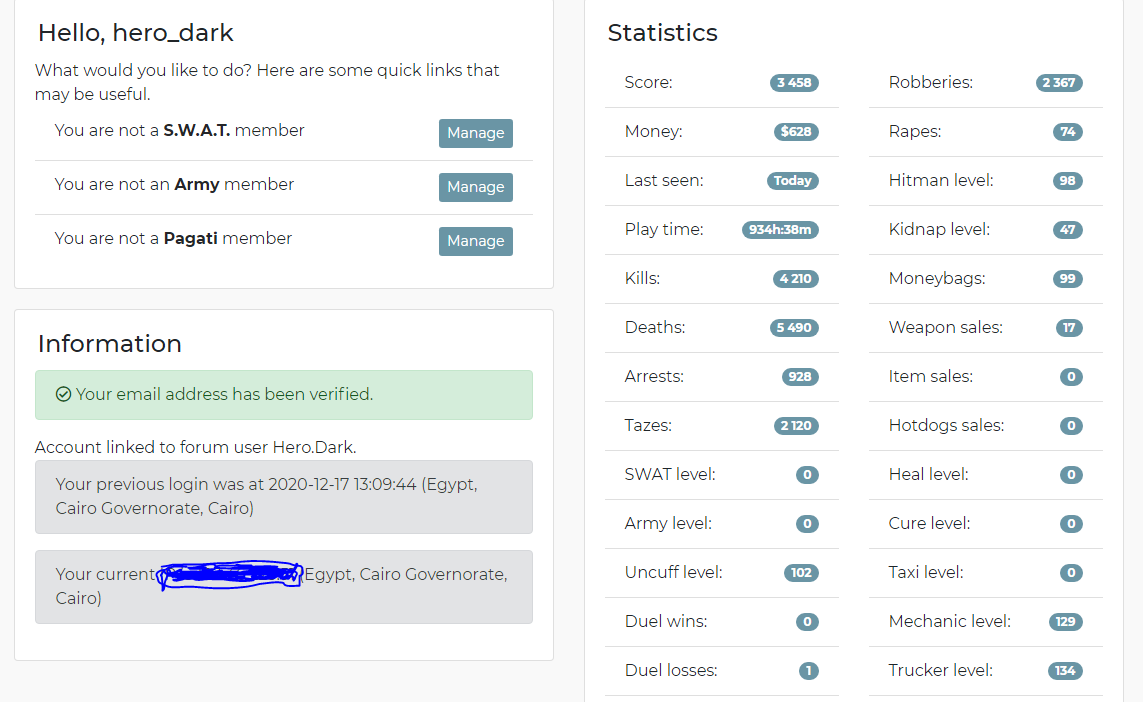Viewport: 1143px width, 702px height.
Task: Click the Item sales value badge
Action: (1072, 377)
